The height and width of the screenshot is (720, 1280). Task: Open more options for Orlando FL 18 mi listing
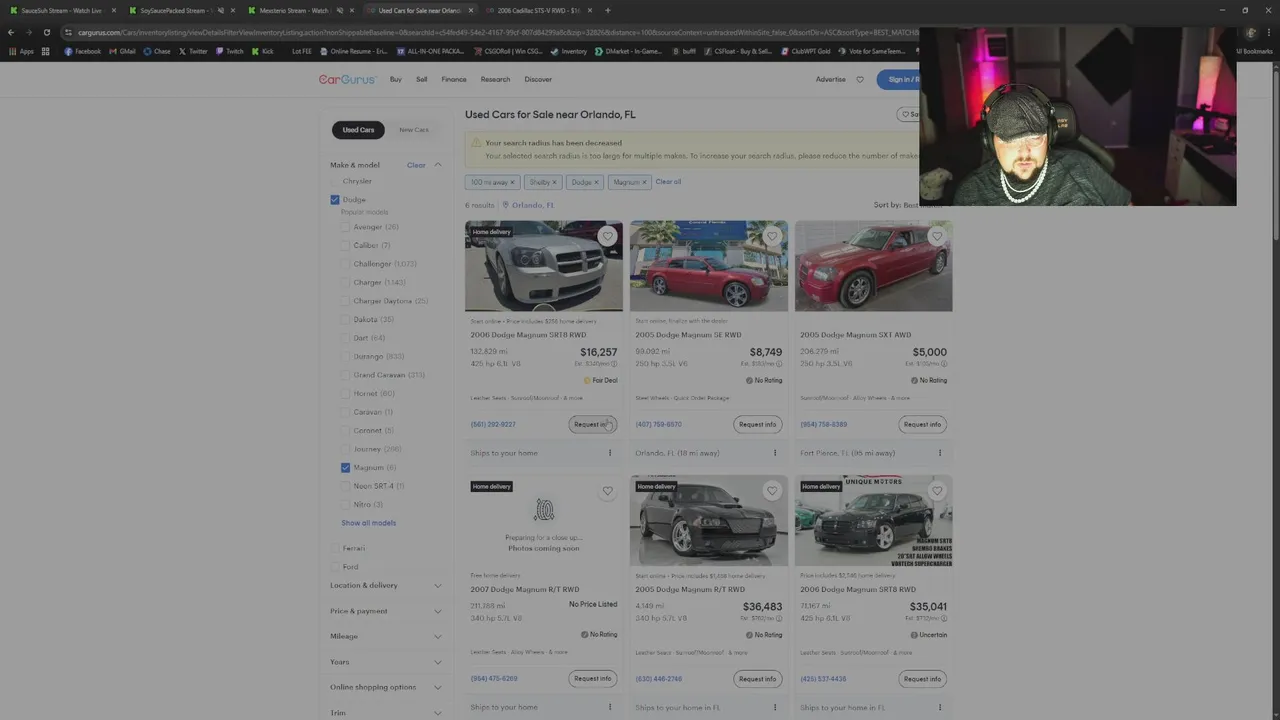coord(775,453)
